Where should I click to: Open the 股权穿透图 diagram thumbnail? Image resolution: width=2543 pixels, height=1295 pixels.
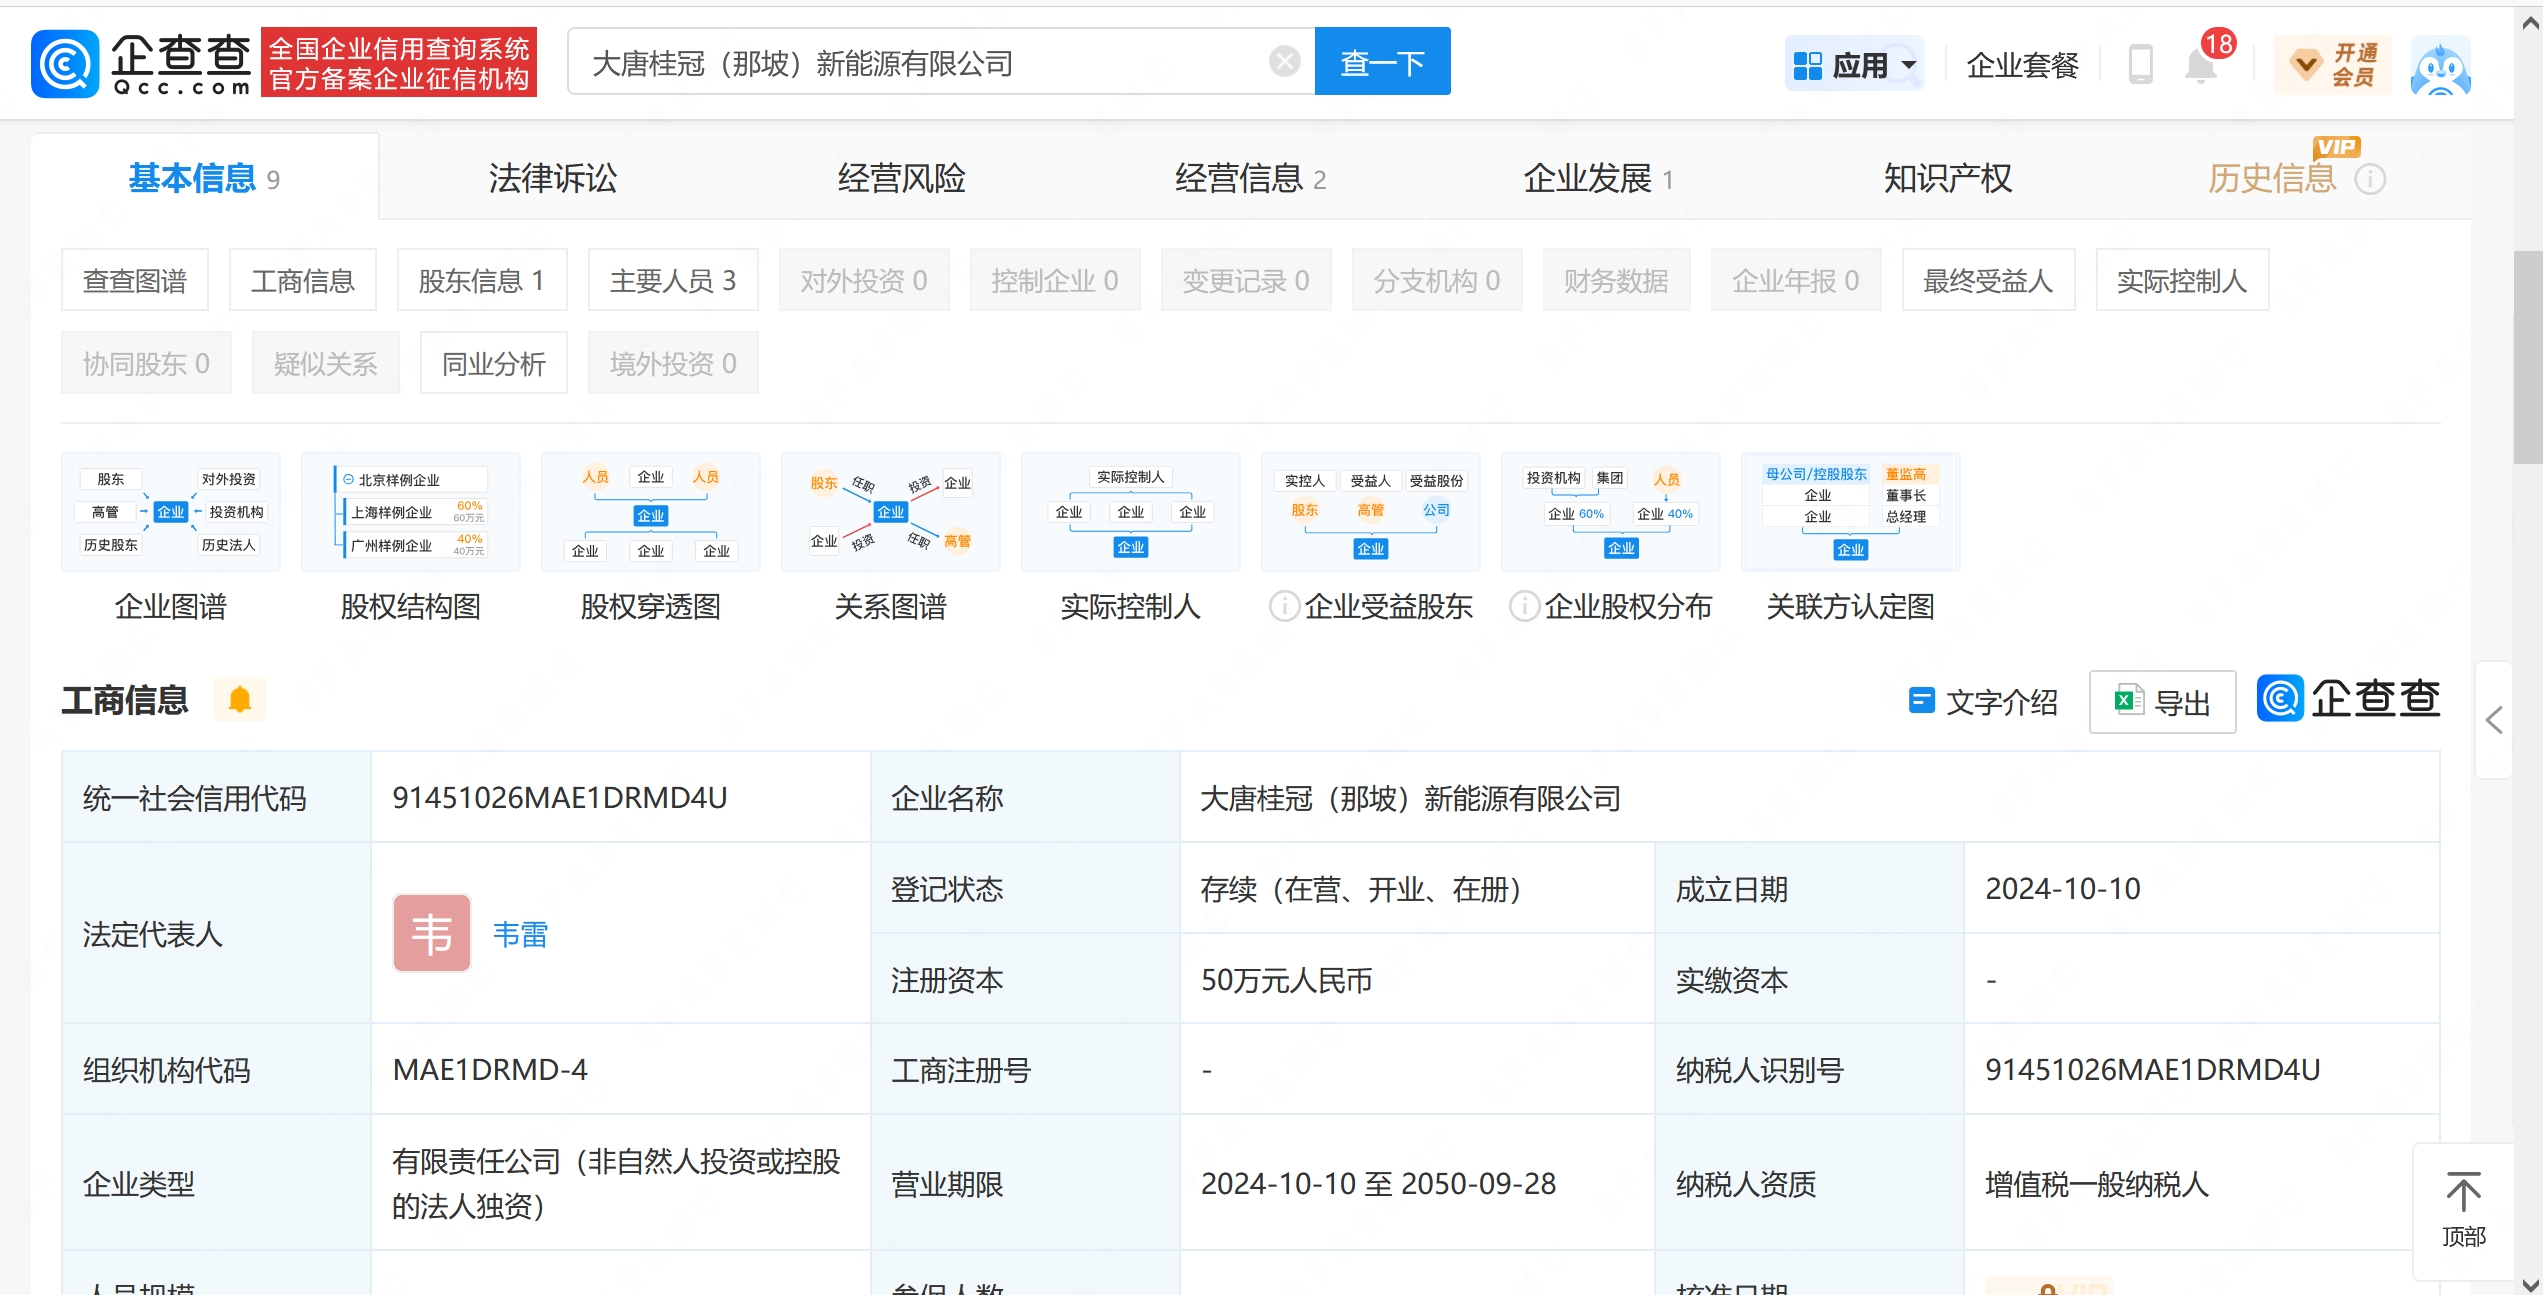coord(651,512)
